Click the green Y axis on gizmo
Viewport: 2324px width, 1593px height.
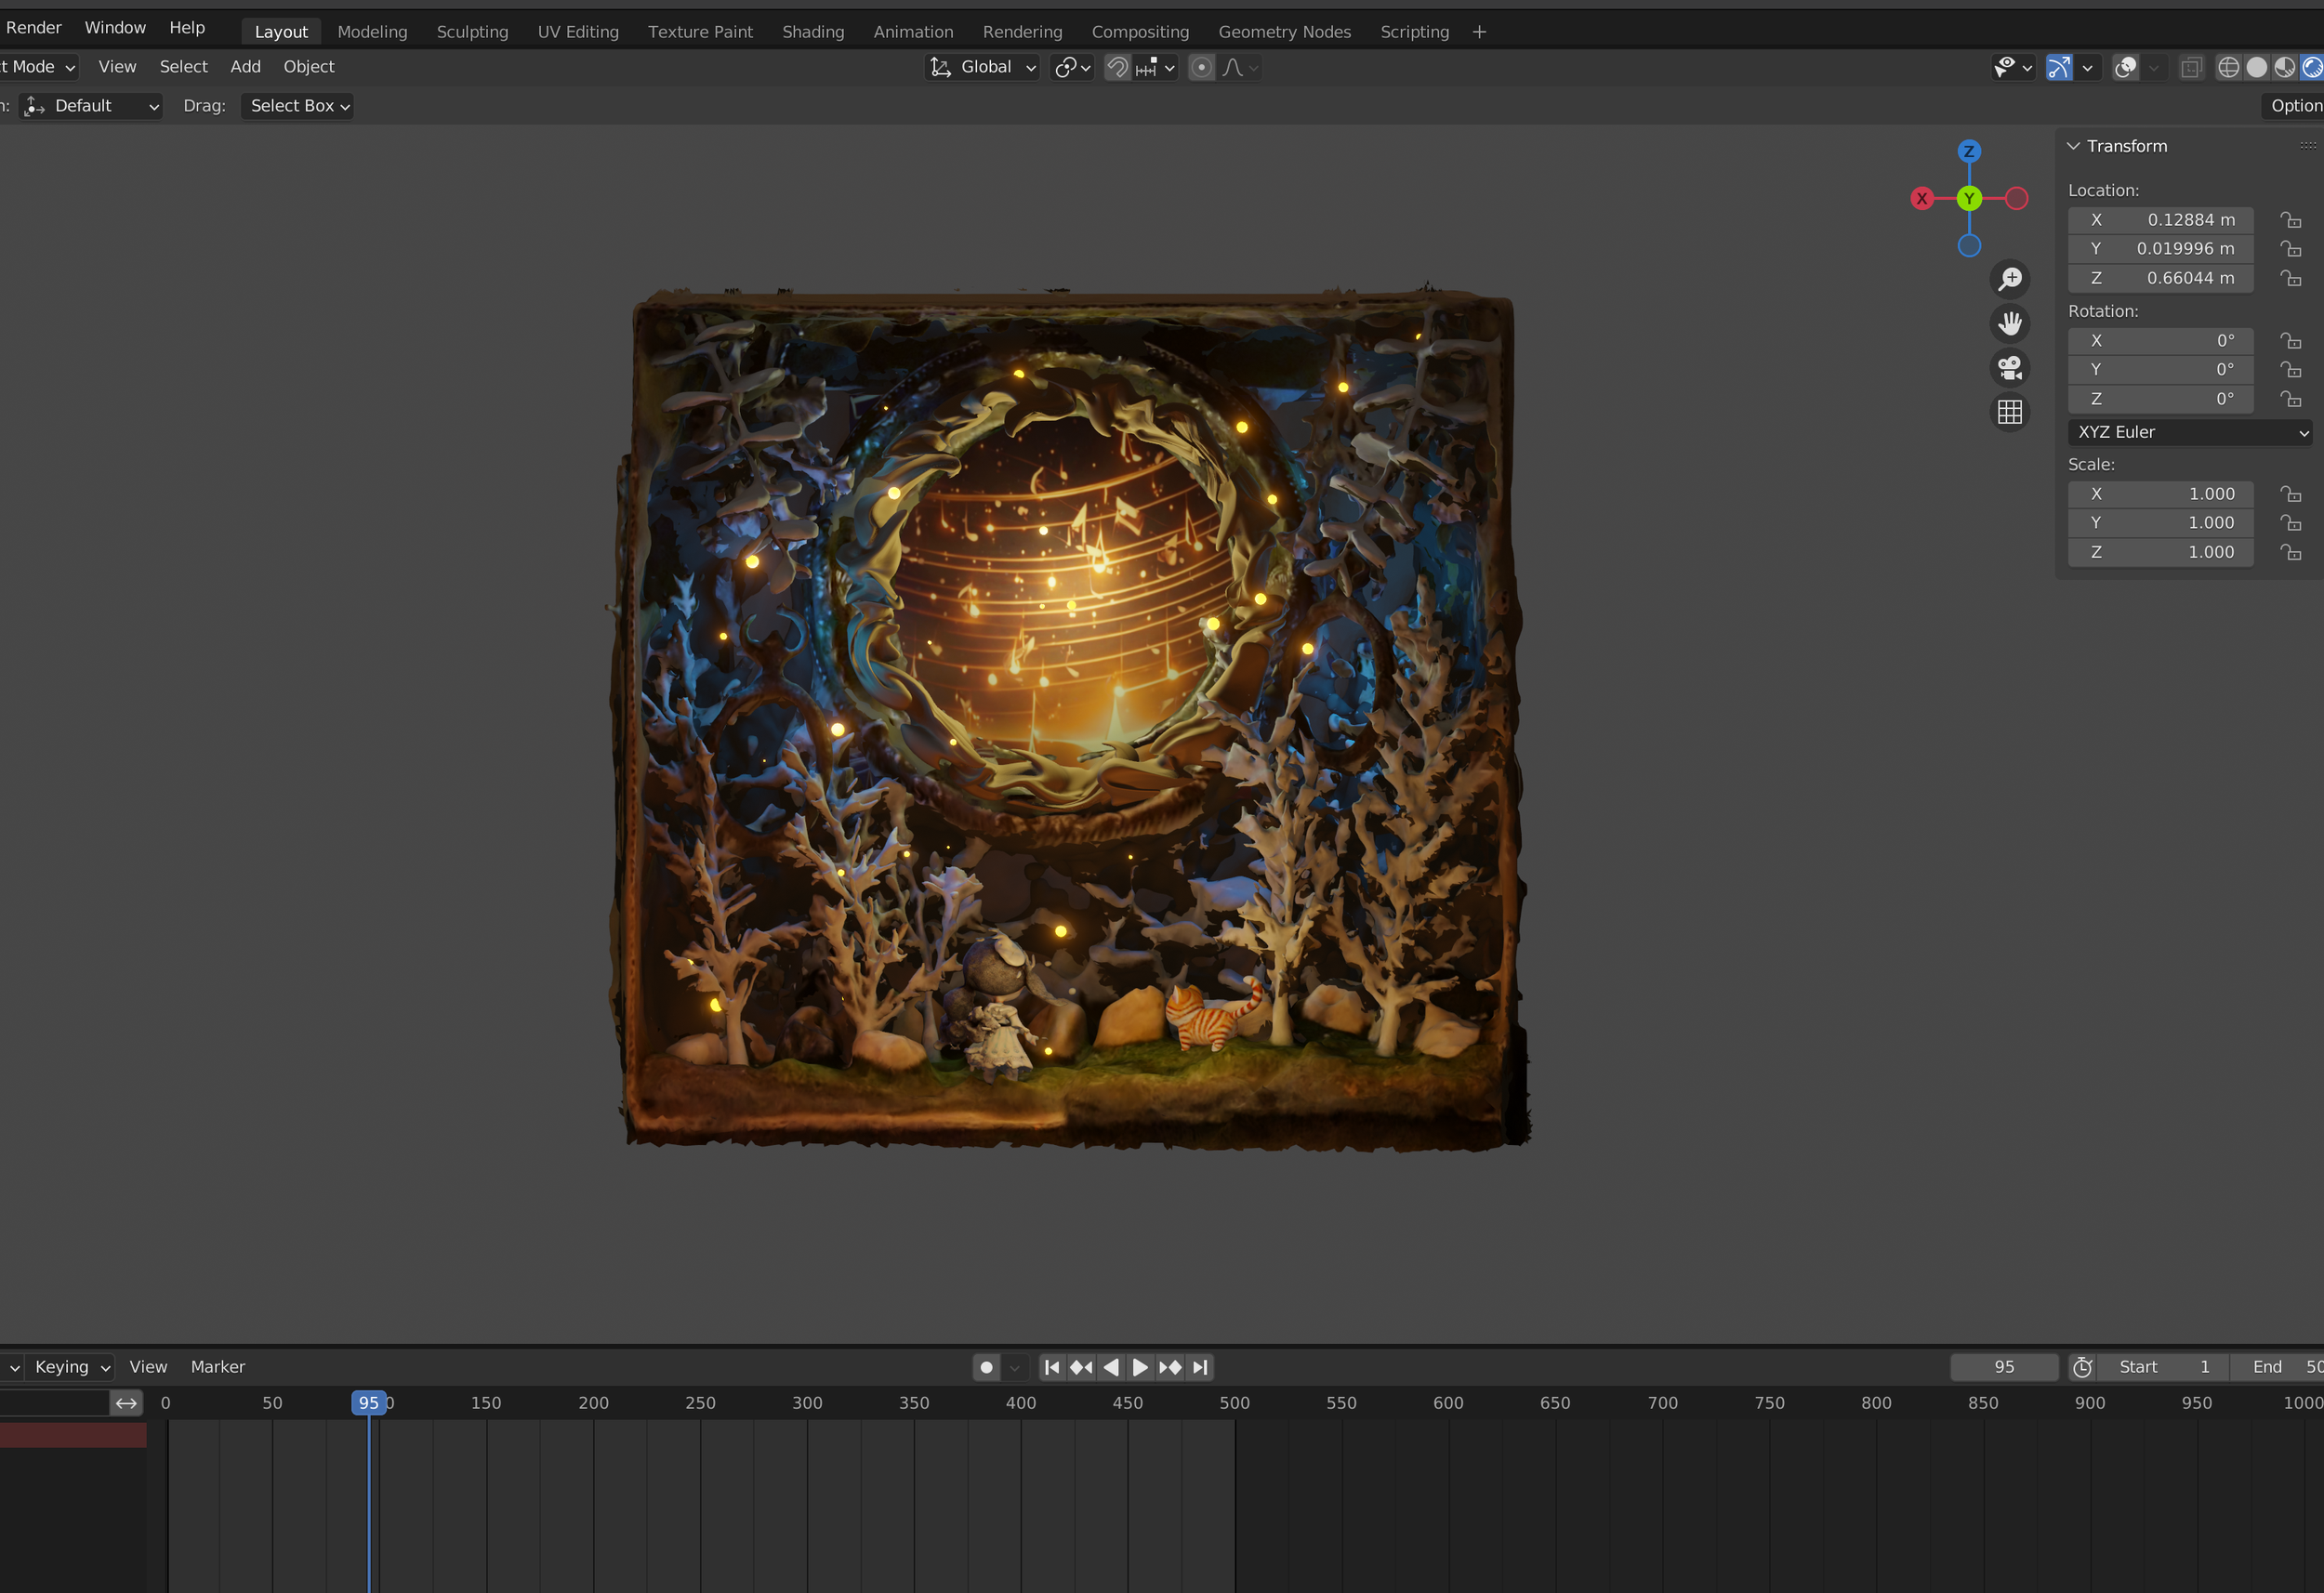click(x=1969, y=198)
